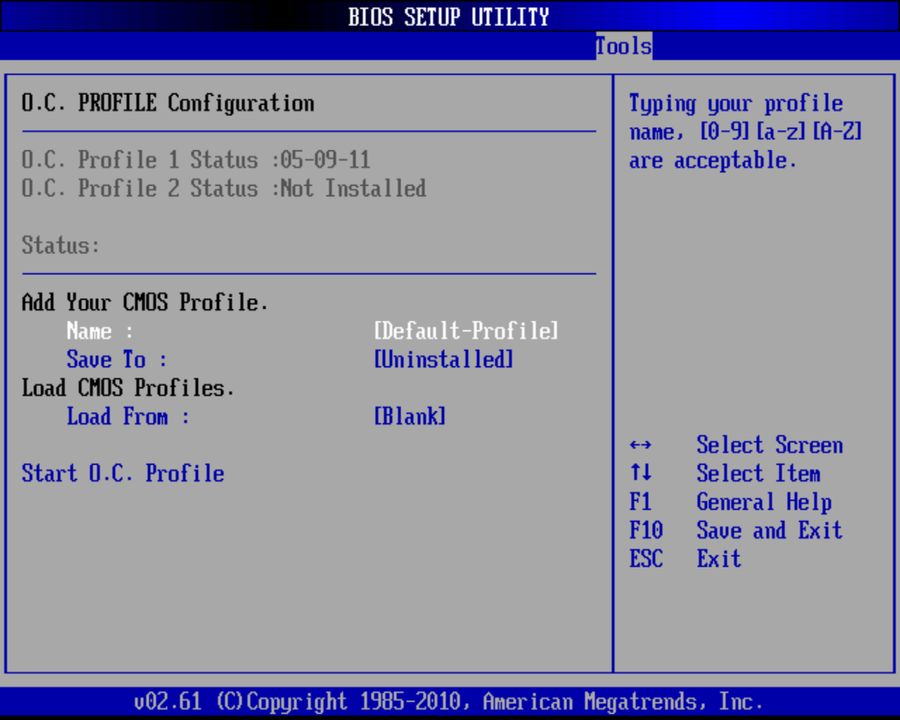Click the BIOS SETUP UTILITY title bar
The height and width of the screenshot is (720, 900).
(x=449, y=16)
